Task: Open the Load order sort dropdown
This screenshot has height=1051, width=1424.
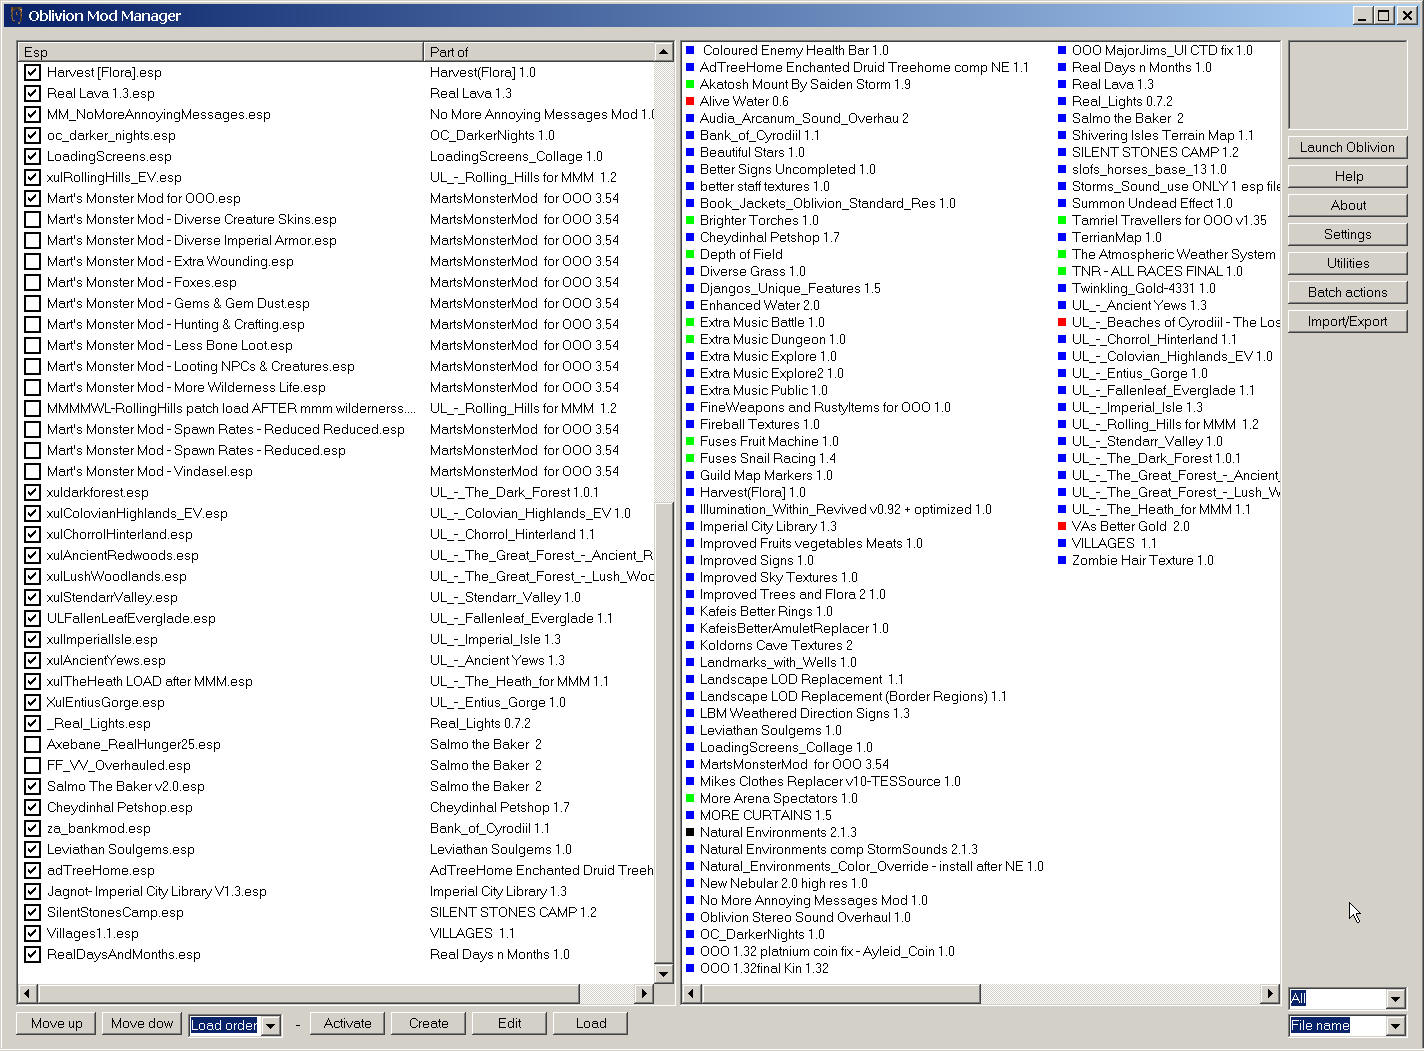Action: pos(270,1025)
